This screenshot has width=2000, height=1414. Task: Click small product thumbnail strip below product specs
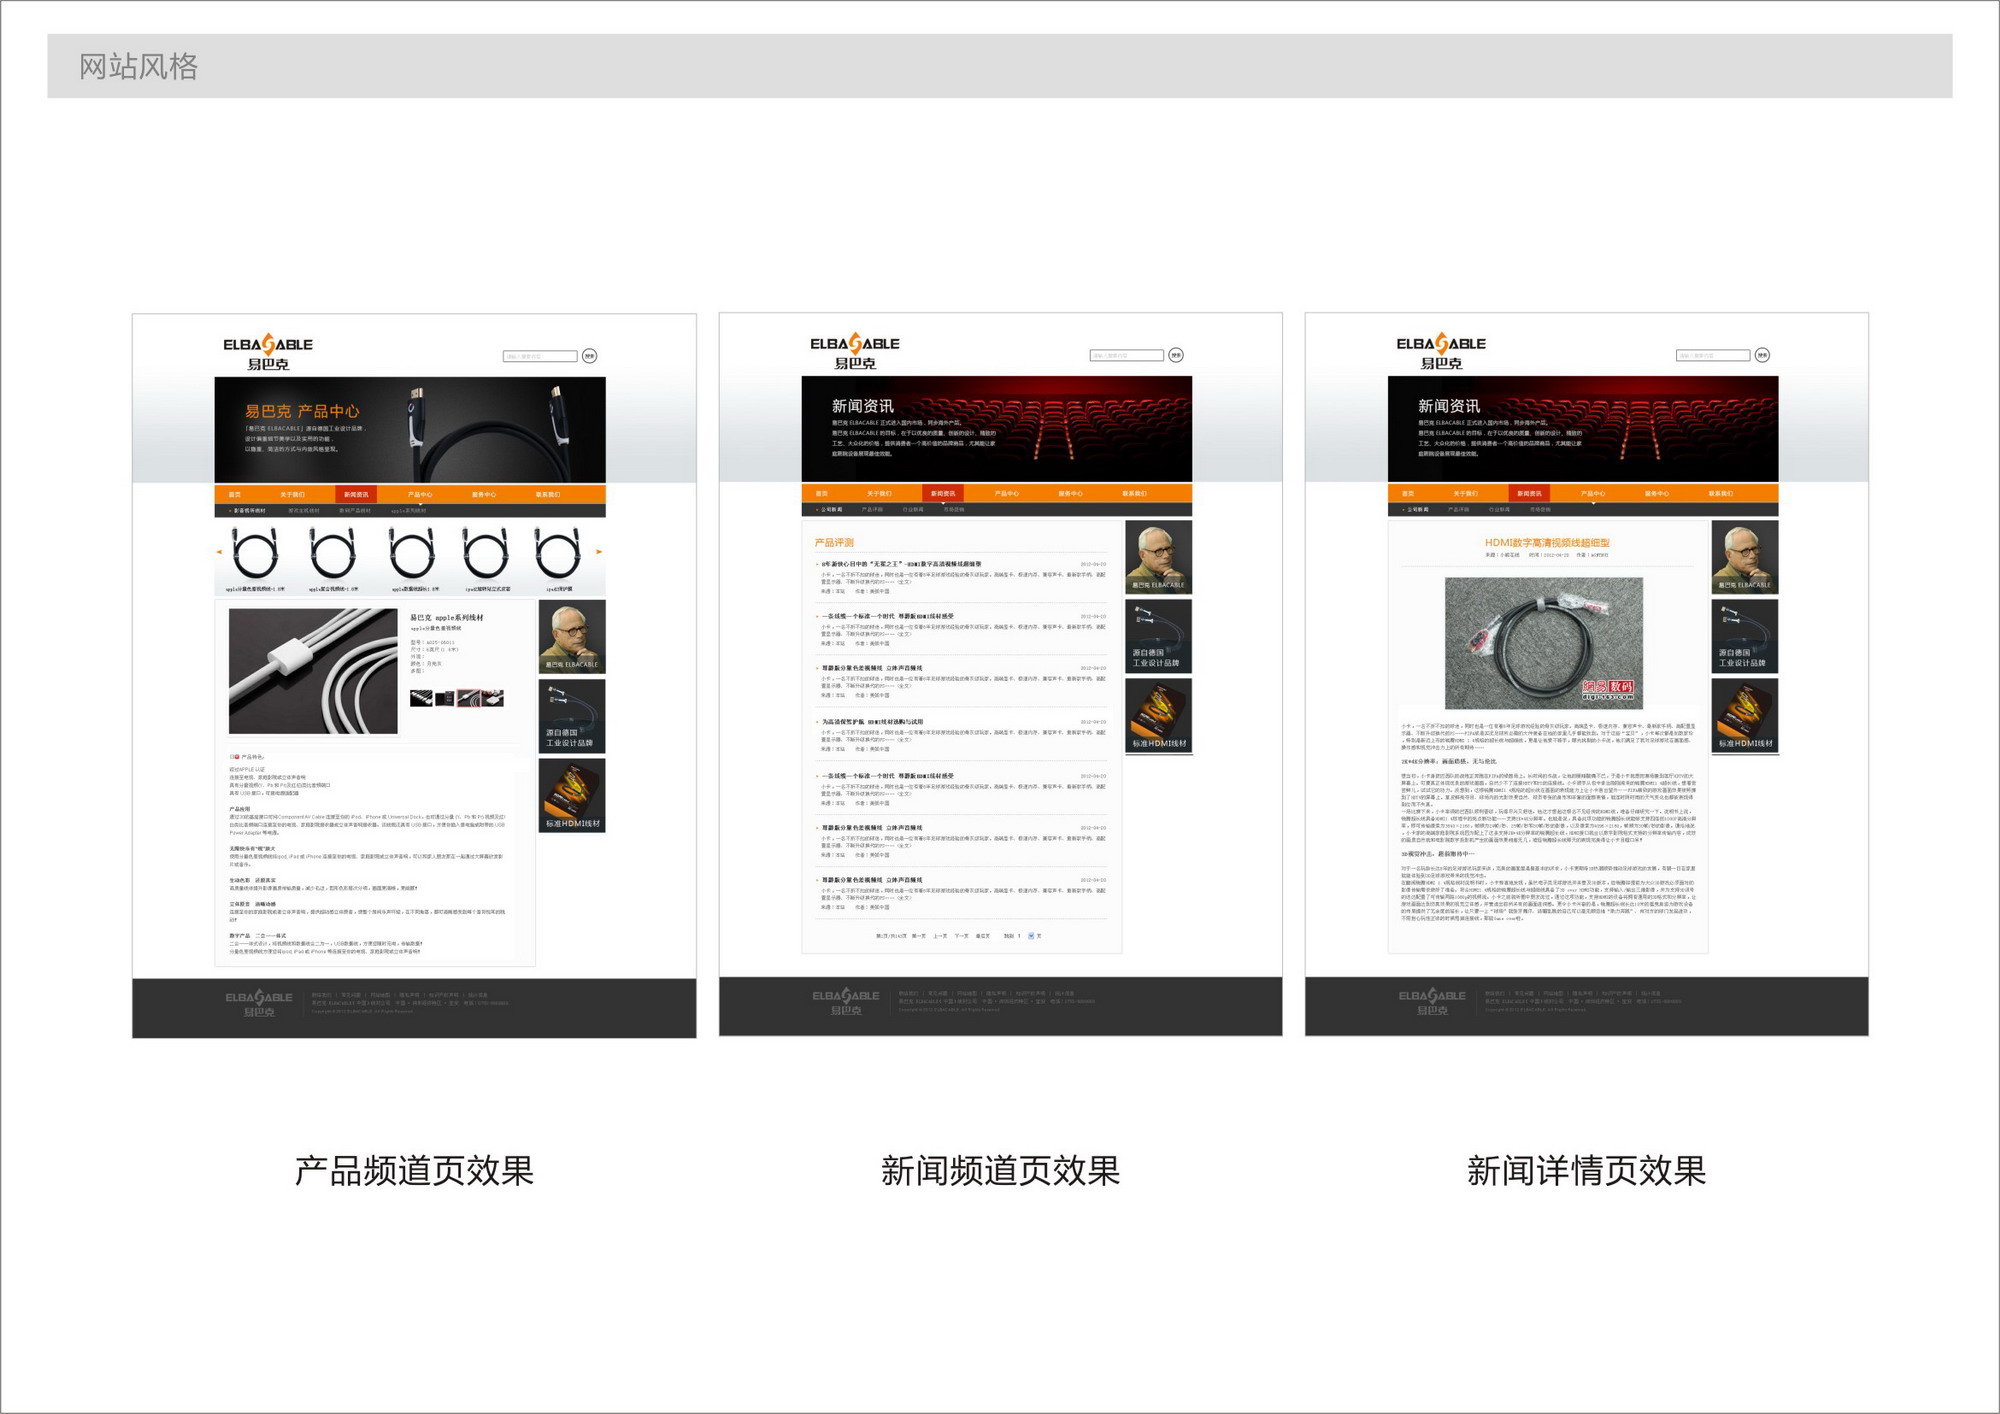pyautogui.click(x=457, y=698)
